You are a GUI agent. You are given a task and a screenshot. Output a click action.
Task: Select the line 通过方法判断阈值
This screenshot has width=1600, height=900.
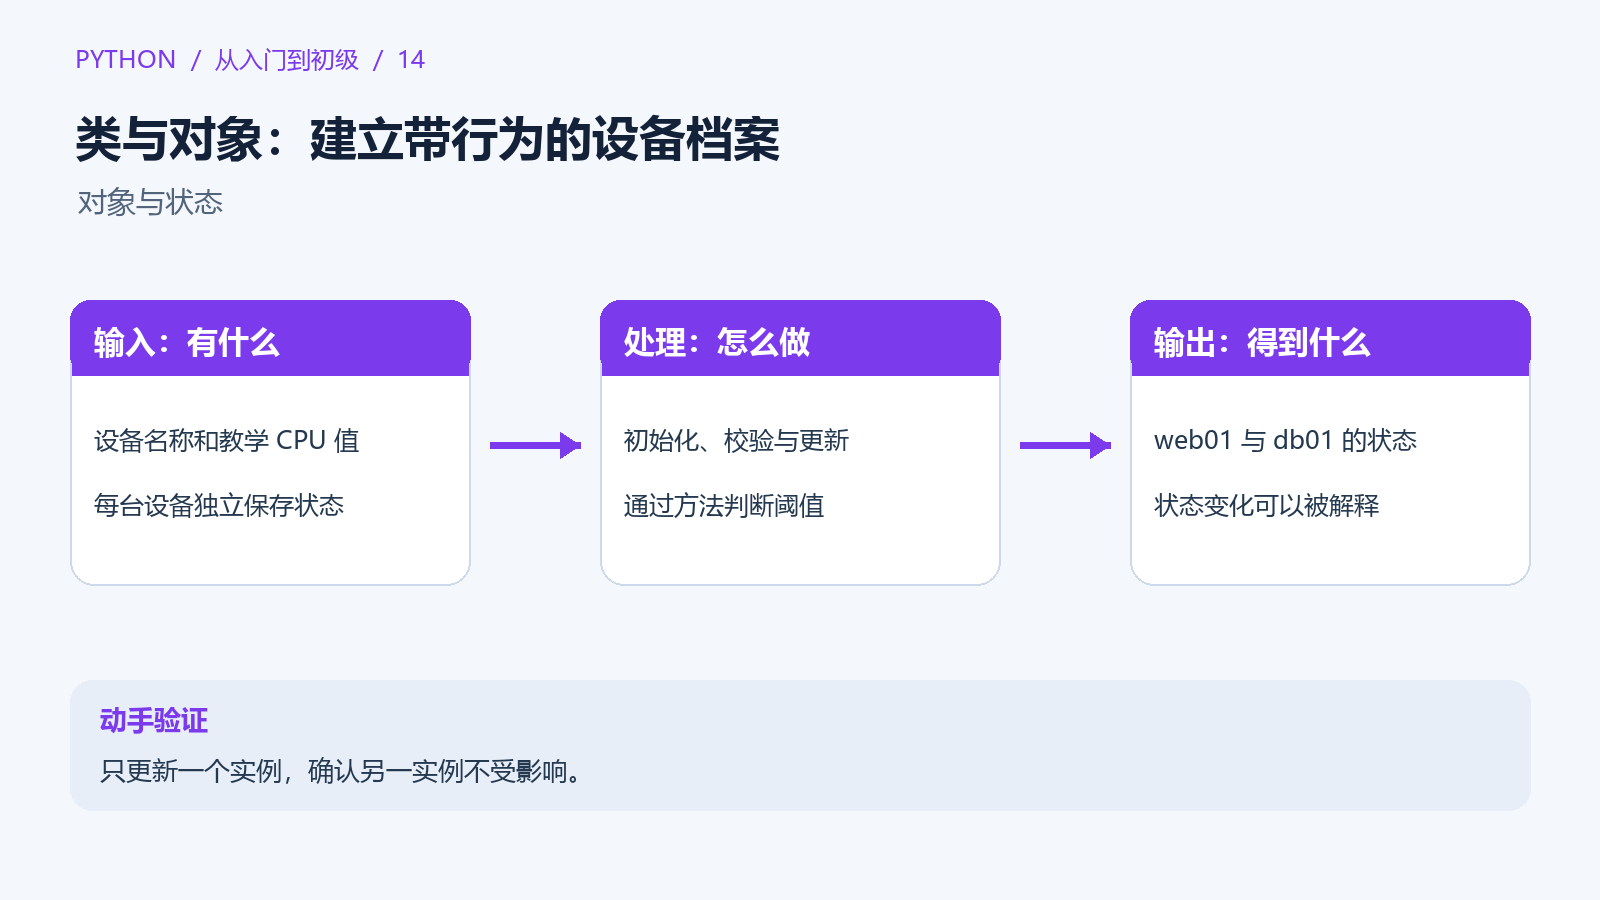[x=724, y=506]
